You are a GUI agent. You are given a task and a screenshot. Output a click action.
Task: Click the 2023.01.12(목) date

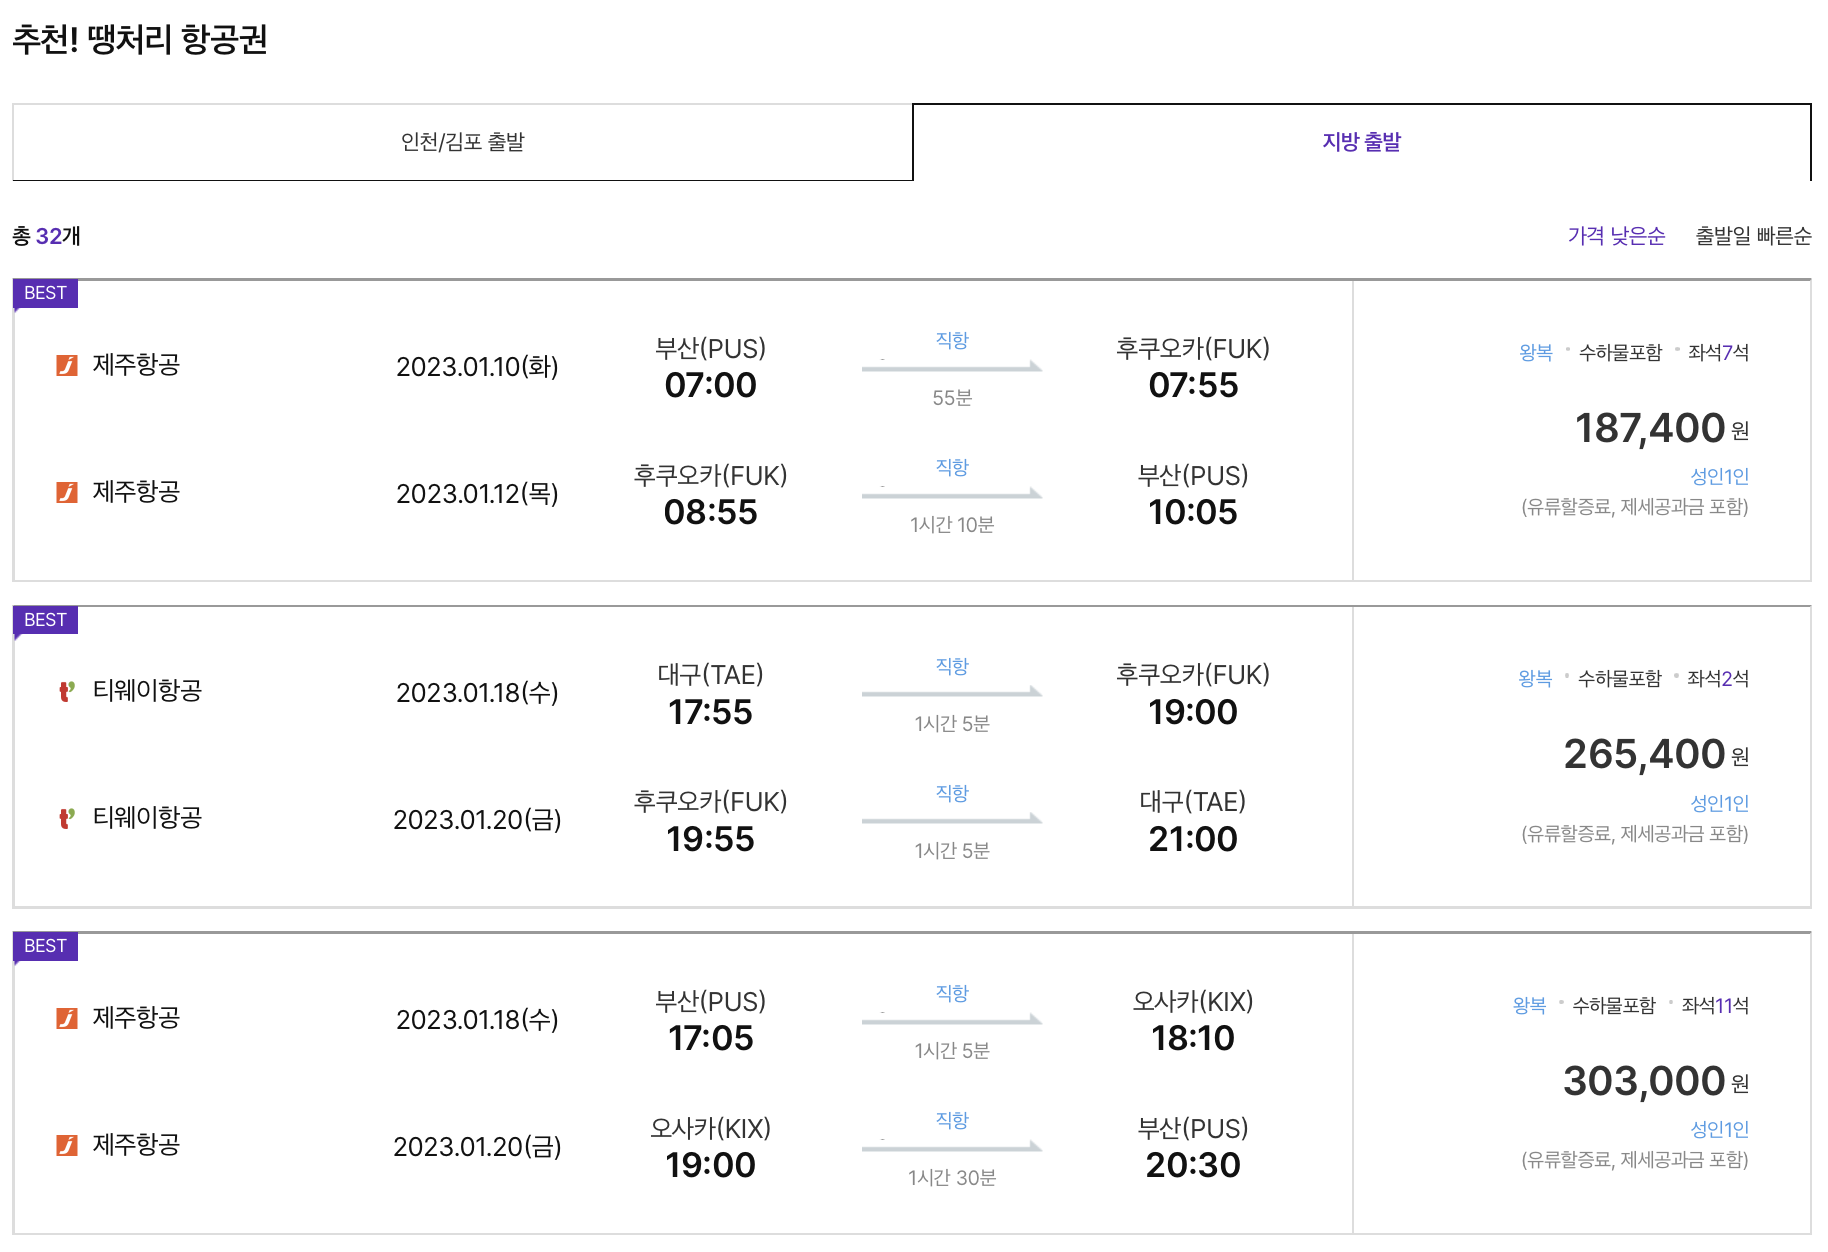coord(477,494)
